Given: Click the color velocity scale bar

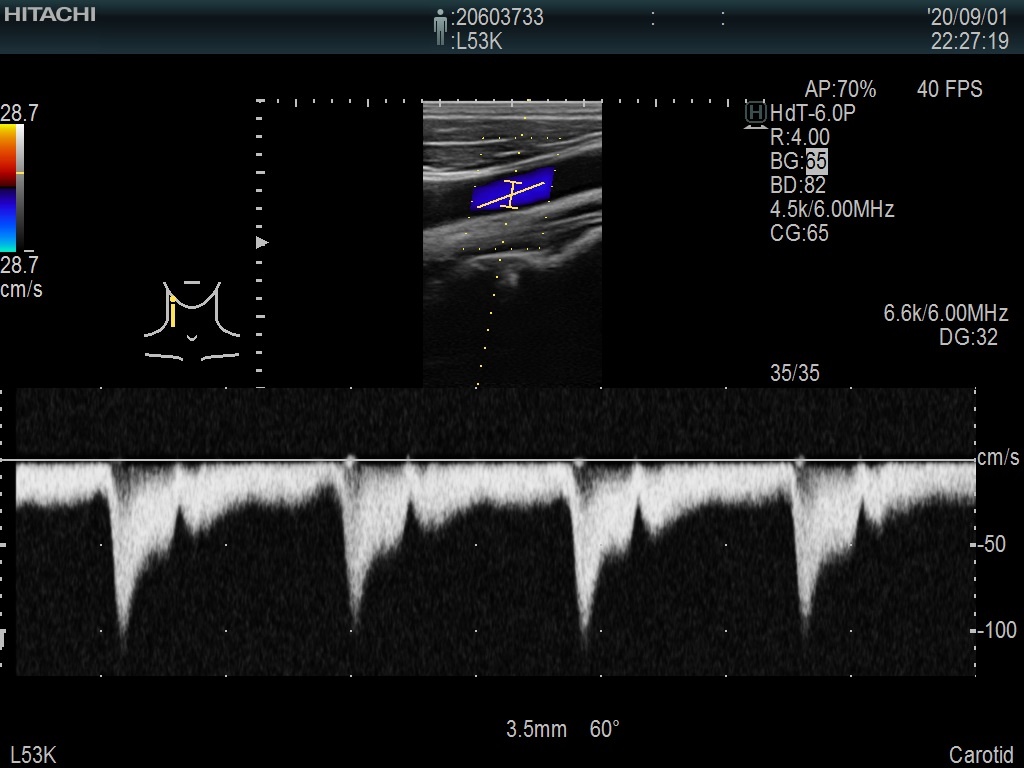Looking at the screenshot, I should pyautogui.click(x=9, y=188).
